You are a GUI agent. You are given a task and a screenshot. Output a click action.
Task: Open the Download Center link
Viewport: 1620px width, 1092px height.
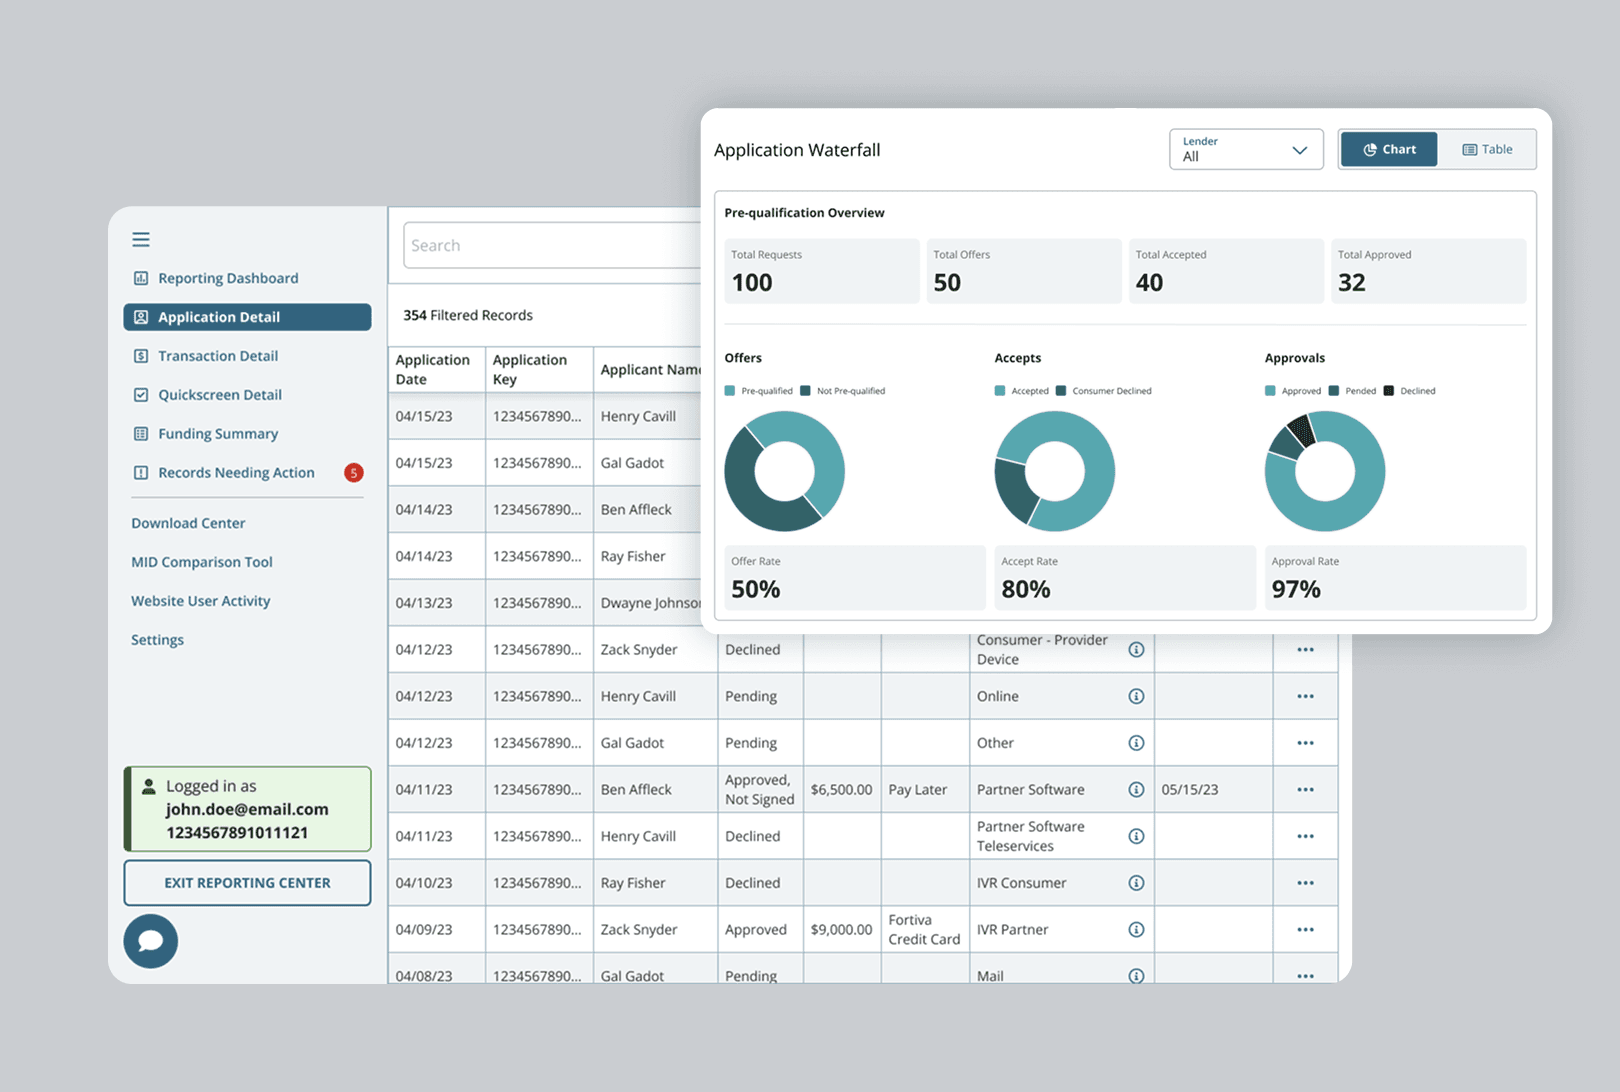click(x=187, y=522)
